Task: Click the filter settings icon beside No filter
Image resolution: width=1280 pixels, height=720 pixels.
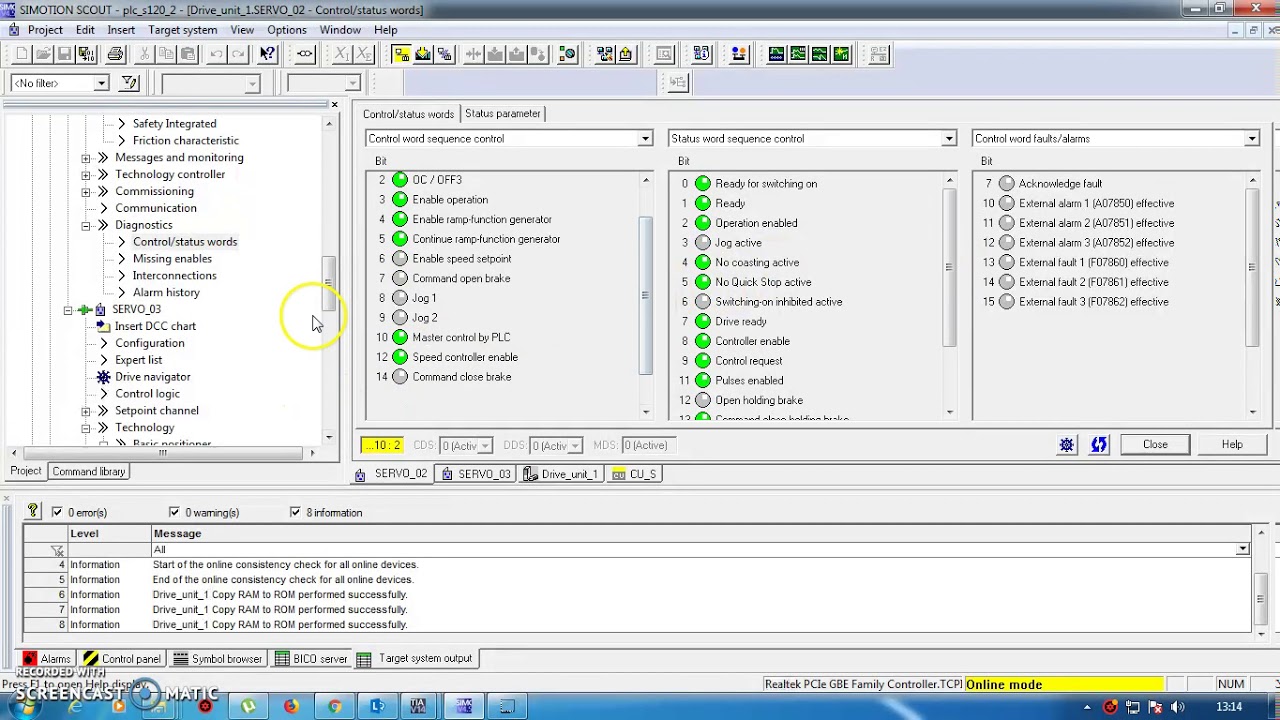Action: [x=129, y=83]
